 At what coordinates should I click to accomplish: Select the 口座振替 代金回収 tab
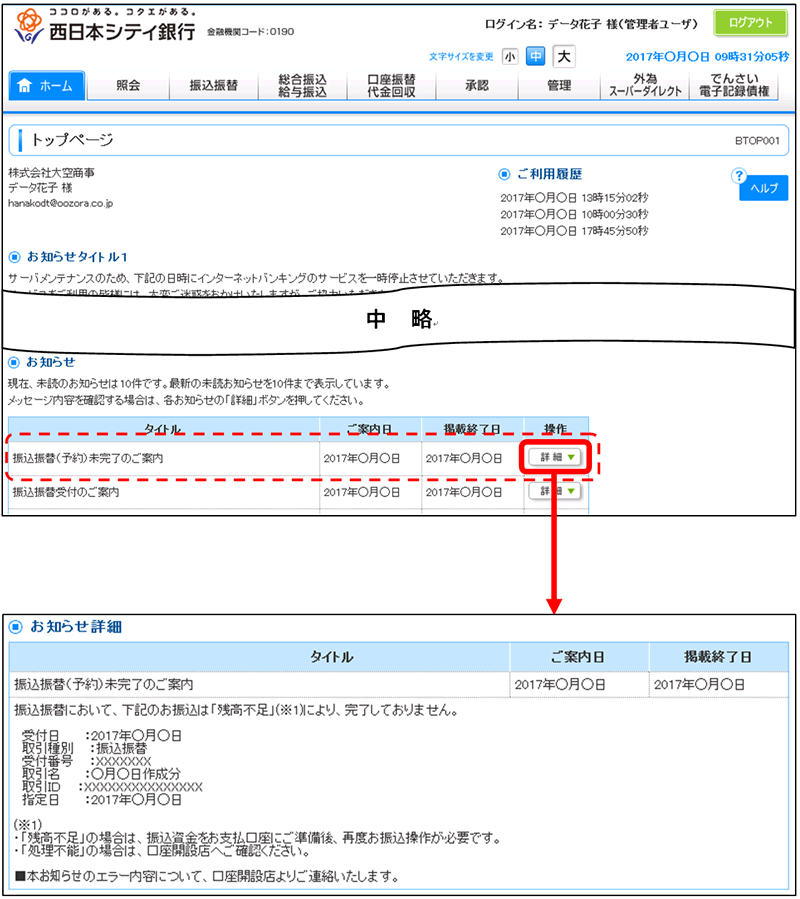click(x=391, y=86)
